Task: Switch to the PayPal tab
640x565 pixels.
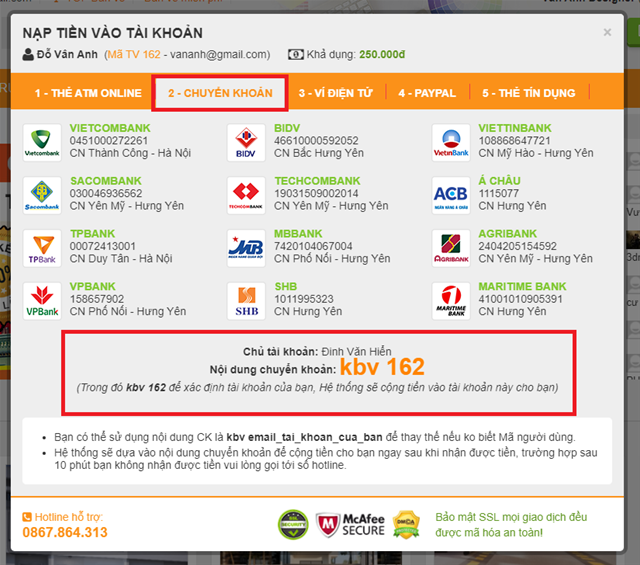Action: 427,93
